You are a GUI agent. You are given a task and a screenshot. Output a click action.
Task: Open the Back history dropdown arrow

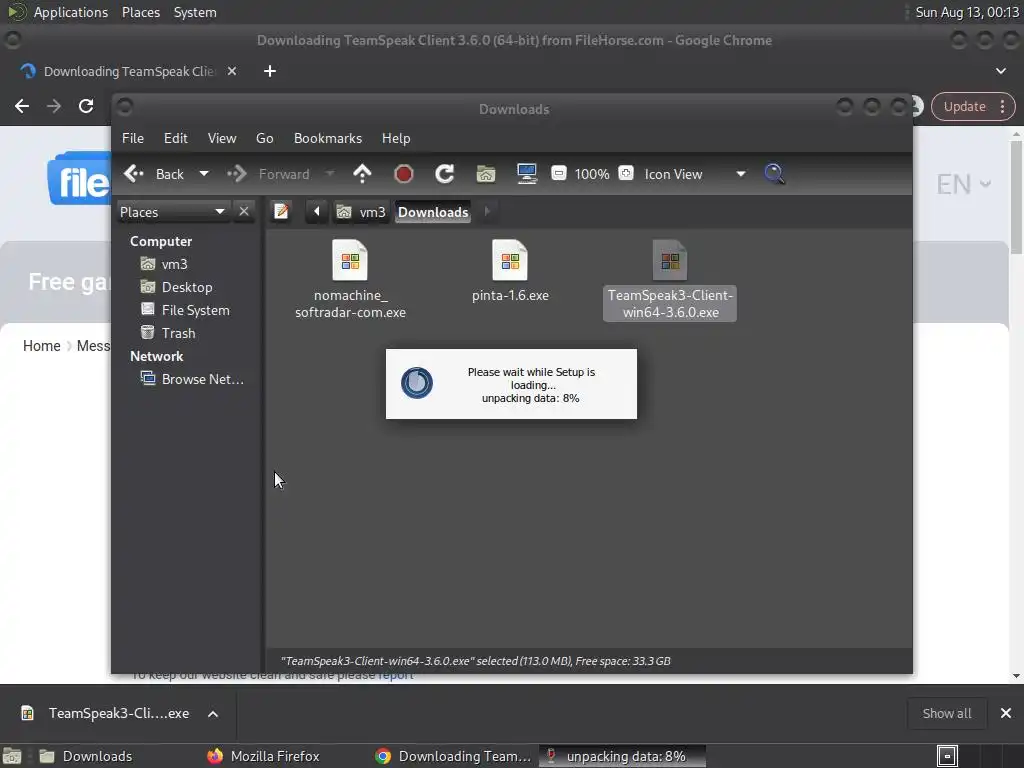[204, 174]
